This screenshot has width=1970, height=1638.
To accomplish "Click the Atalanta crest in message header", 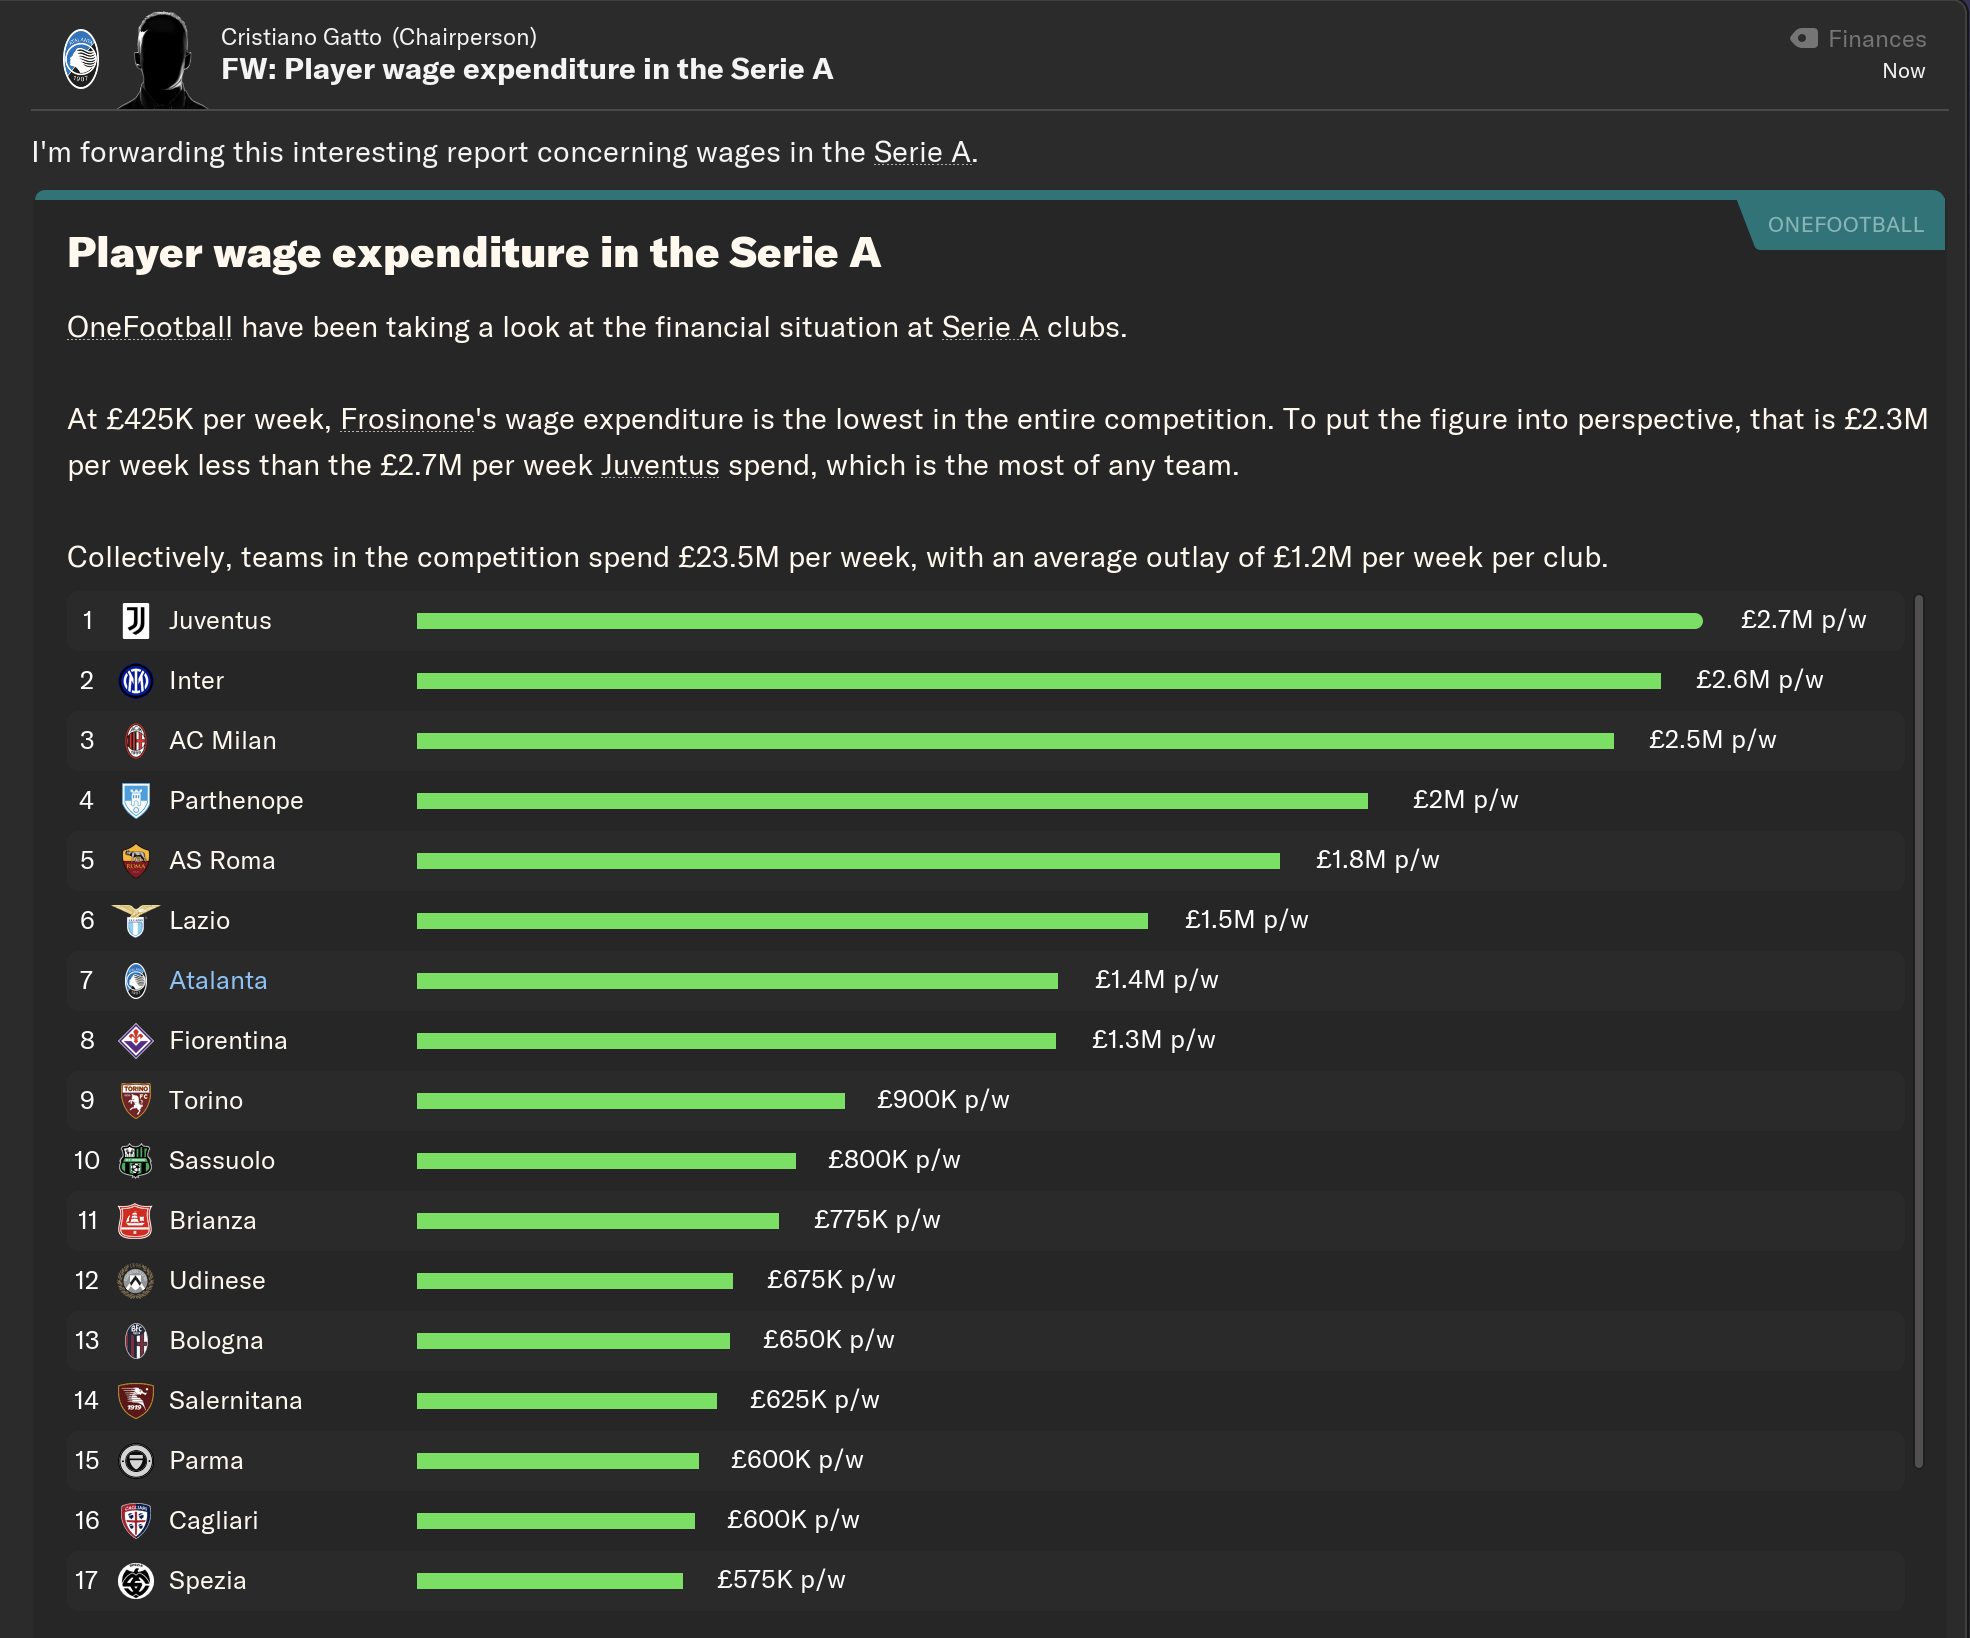I will (x=81, y=60).
